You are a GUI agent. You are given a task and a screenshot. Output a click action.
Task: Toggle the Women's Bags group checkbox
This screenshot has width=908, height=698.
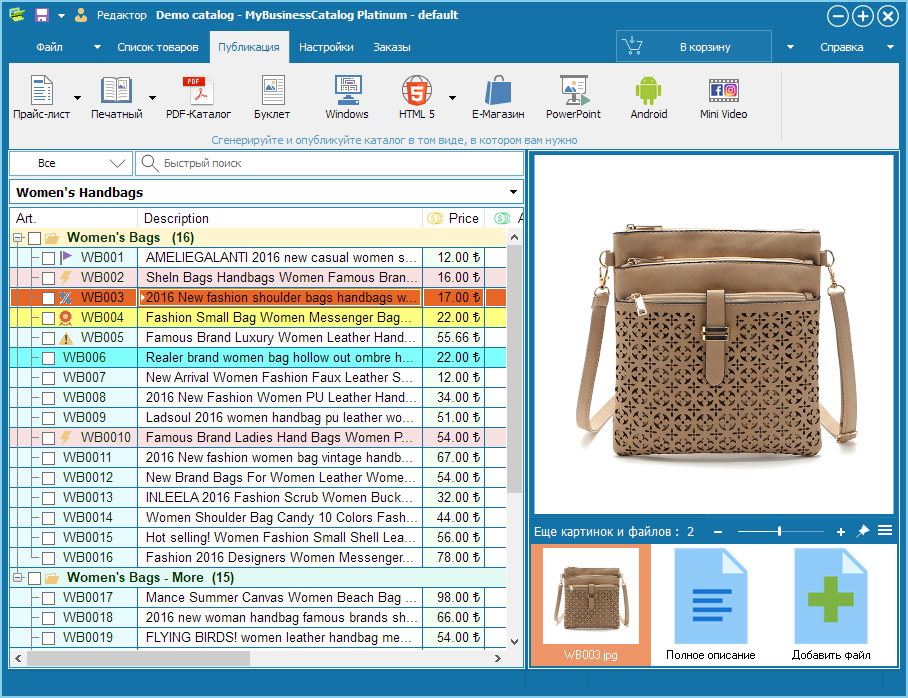34,238
